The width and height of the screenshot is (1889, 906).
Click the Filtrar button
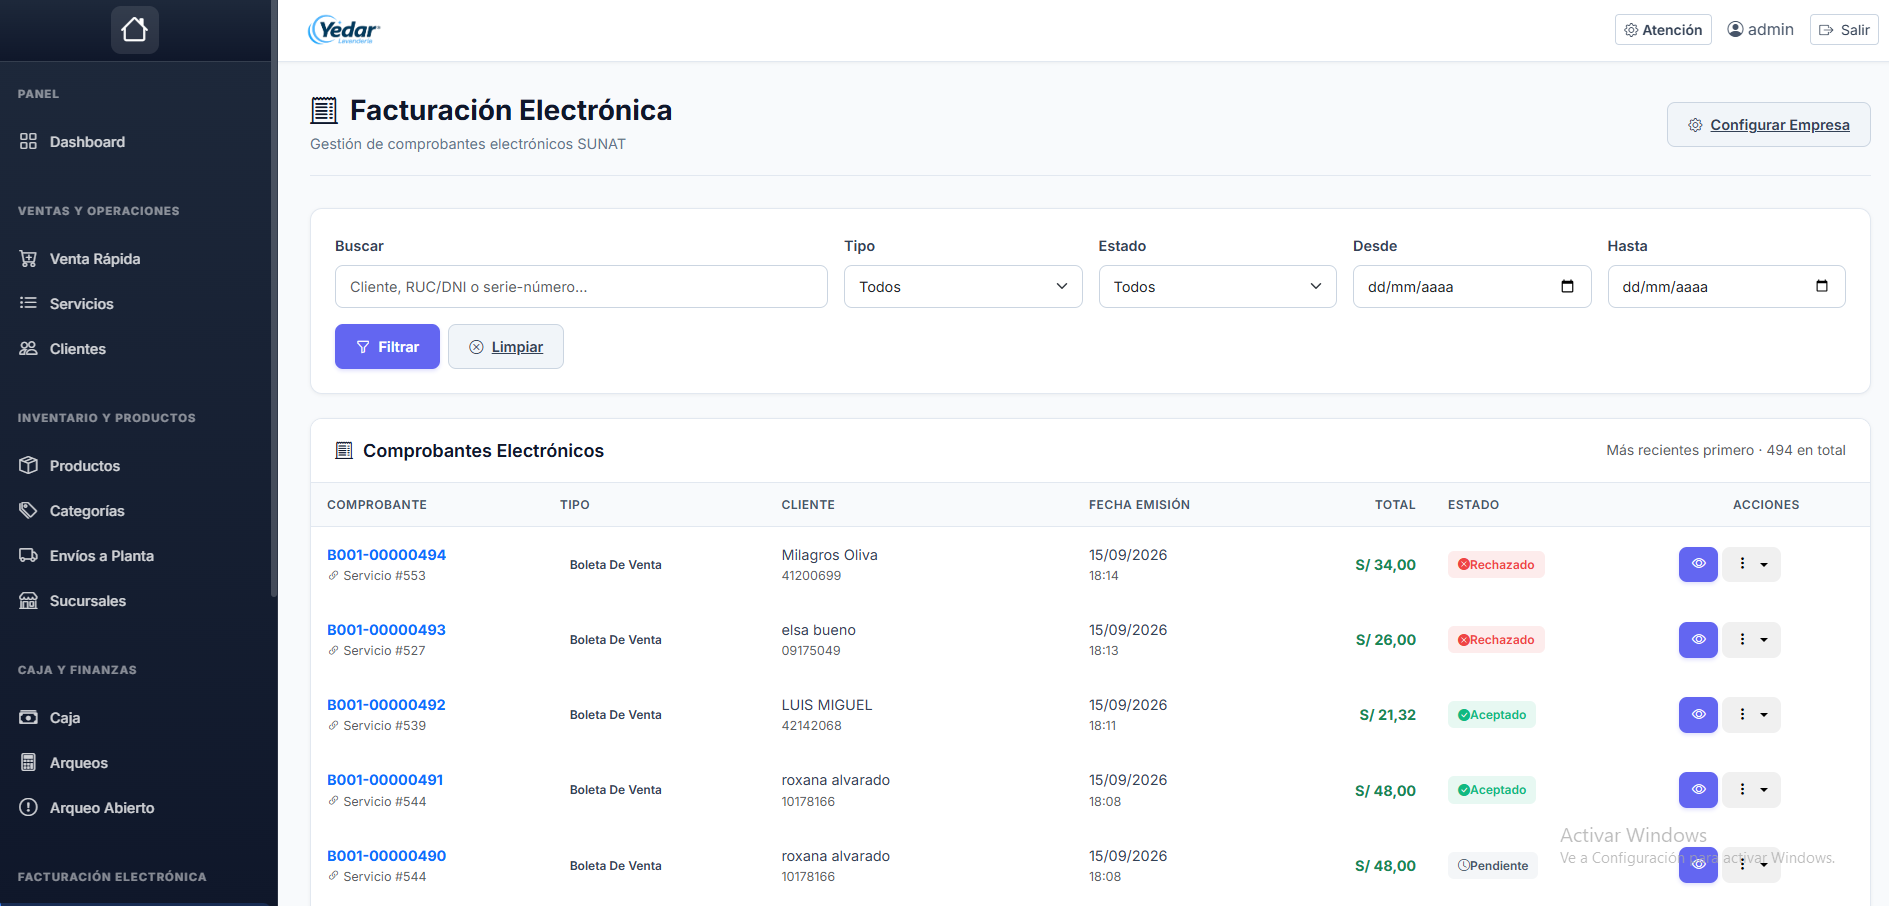click(387, 347)
